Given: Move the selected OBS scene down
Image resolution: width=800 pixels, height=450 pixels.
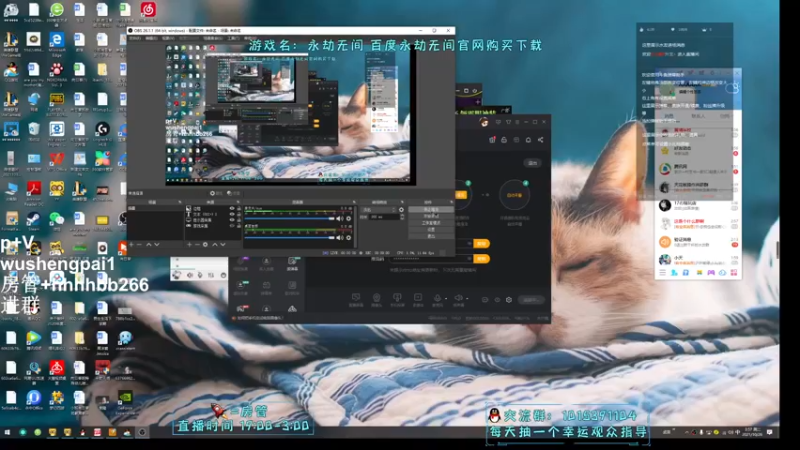Looking at the screenshot, I should point(157,245).
